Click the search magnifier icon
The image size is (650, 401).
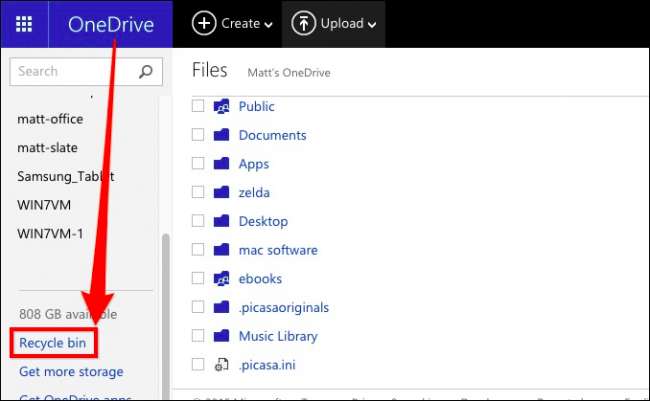tap(145, 72)
